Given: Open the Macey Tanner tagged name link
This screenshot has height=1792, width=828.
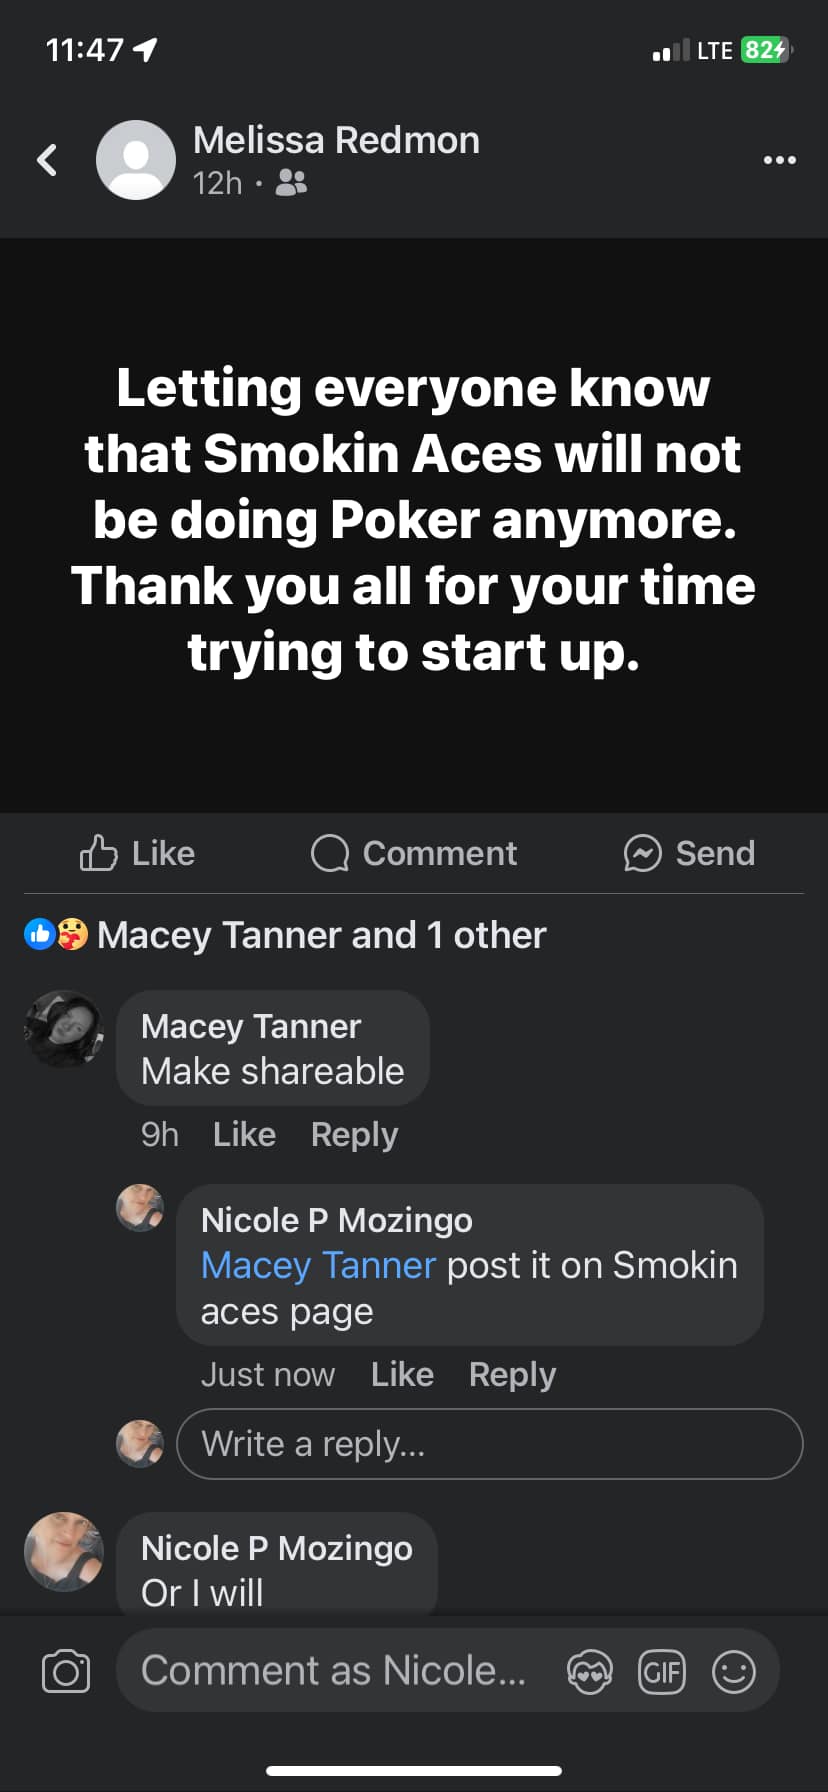Looking at the screenshot, I should tap(317, 1264).
